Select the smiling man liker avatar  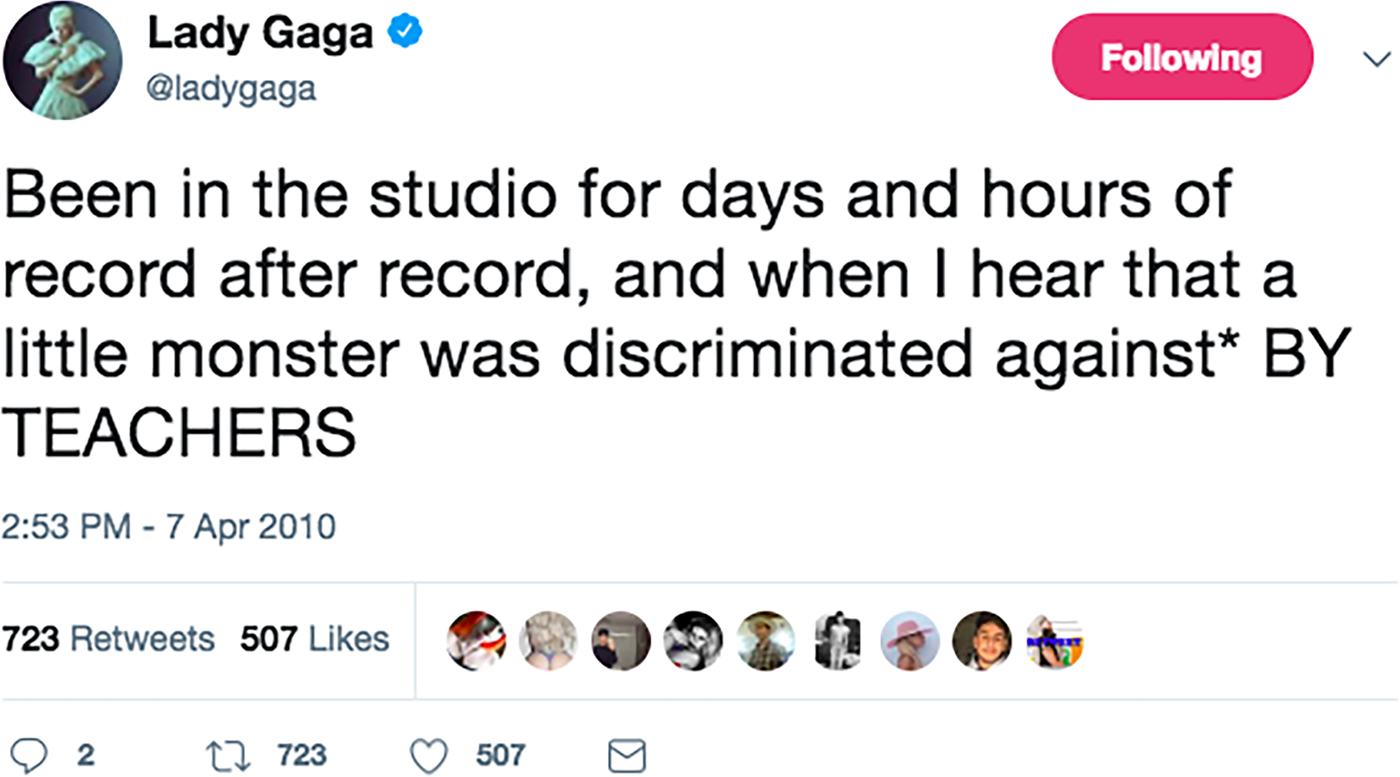[x=982, y=640]
